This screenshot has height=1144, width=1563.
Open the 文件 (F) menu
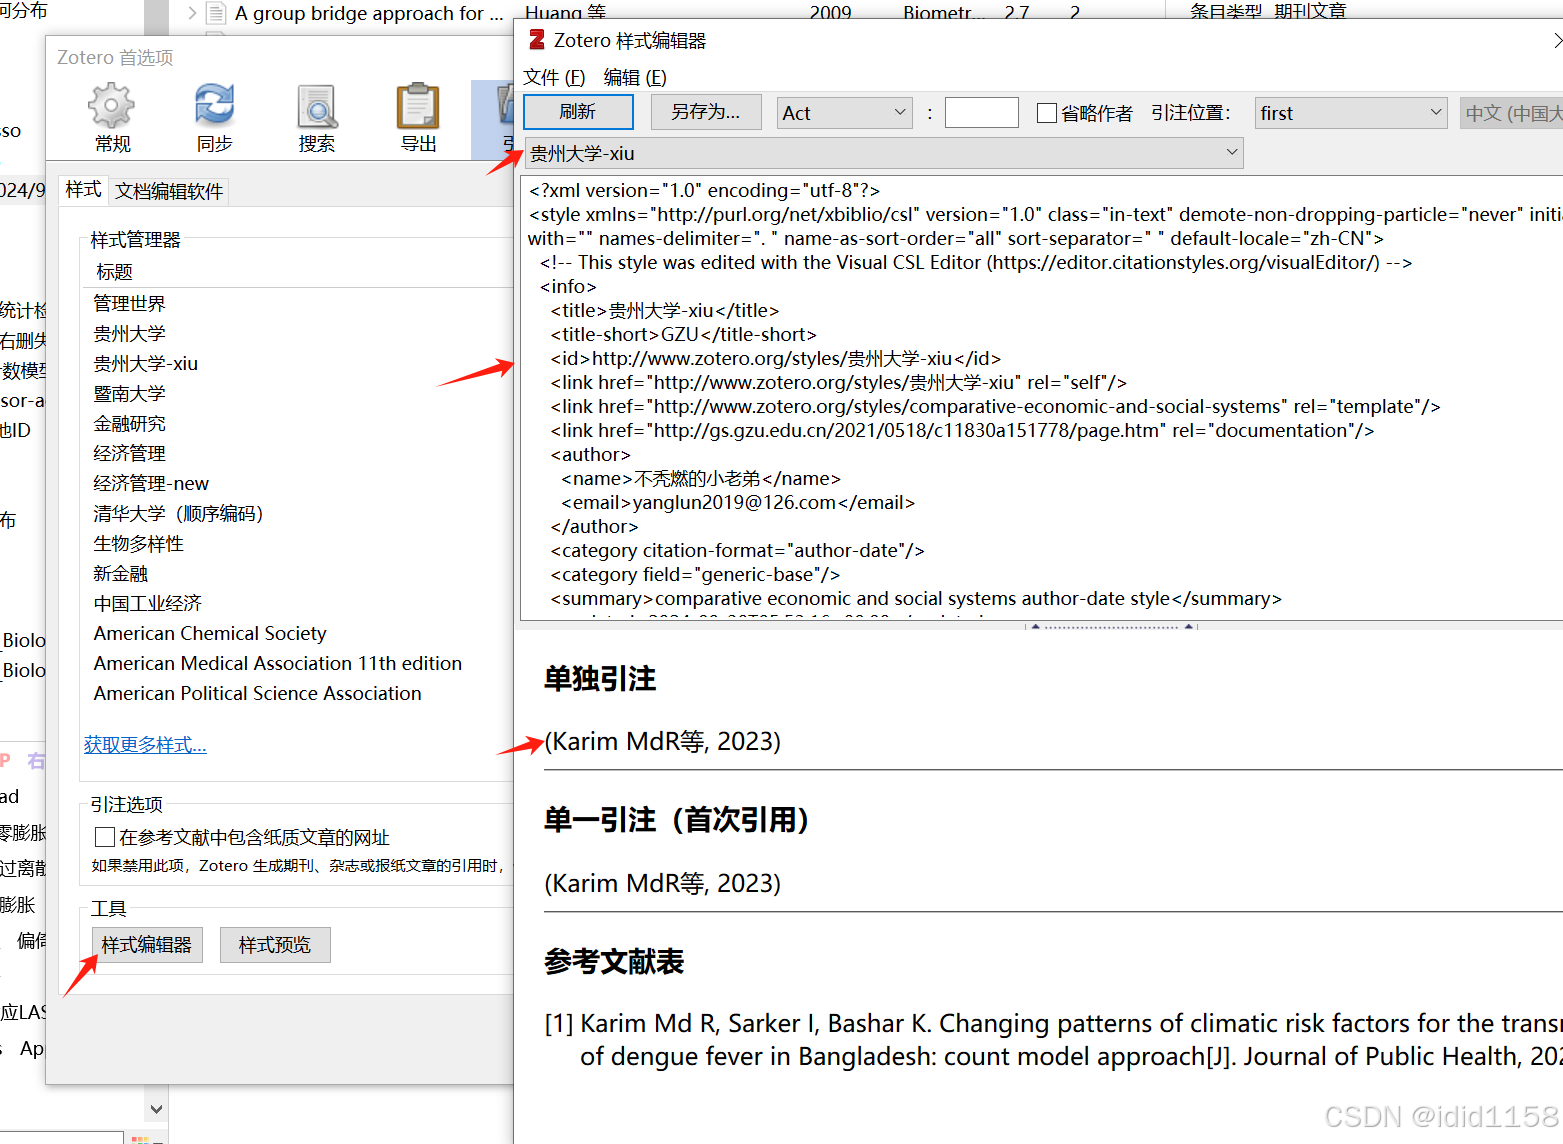pyautogui.click(x=554, y=77)
